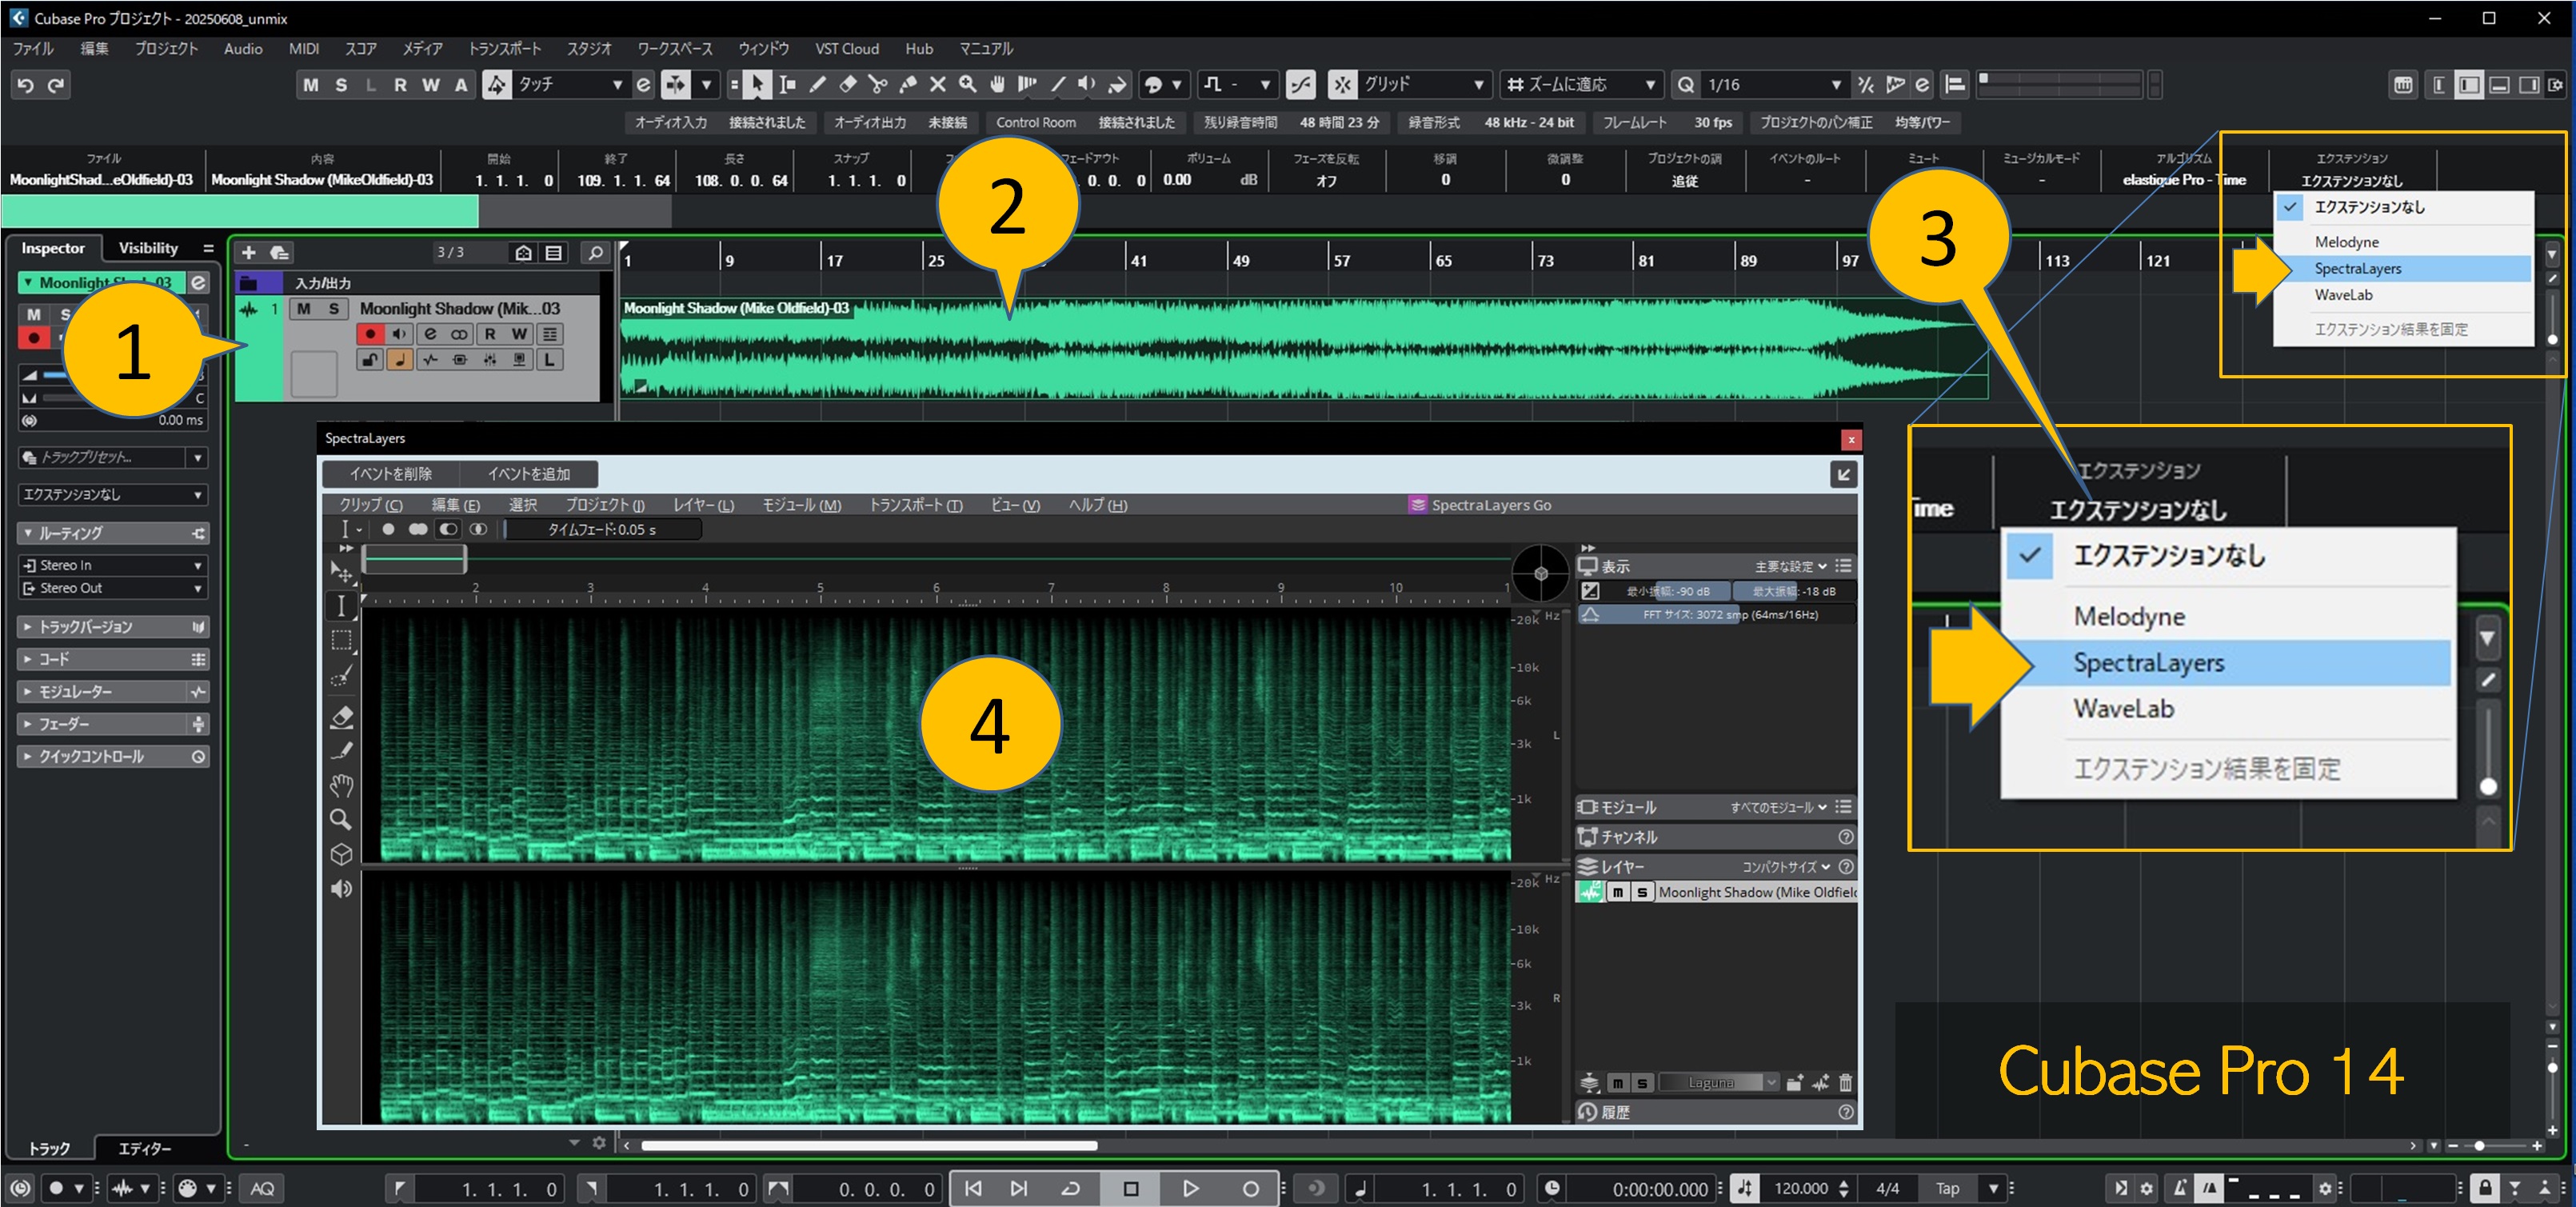This screenshot has height=1207, width=2576.
Task: Click the Add Track plus icon
Action: pos(249,252)
